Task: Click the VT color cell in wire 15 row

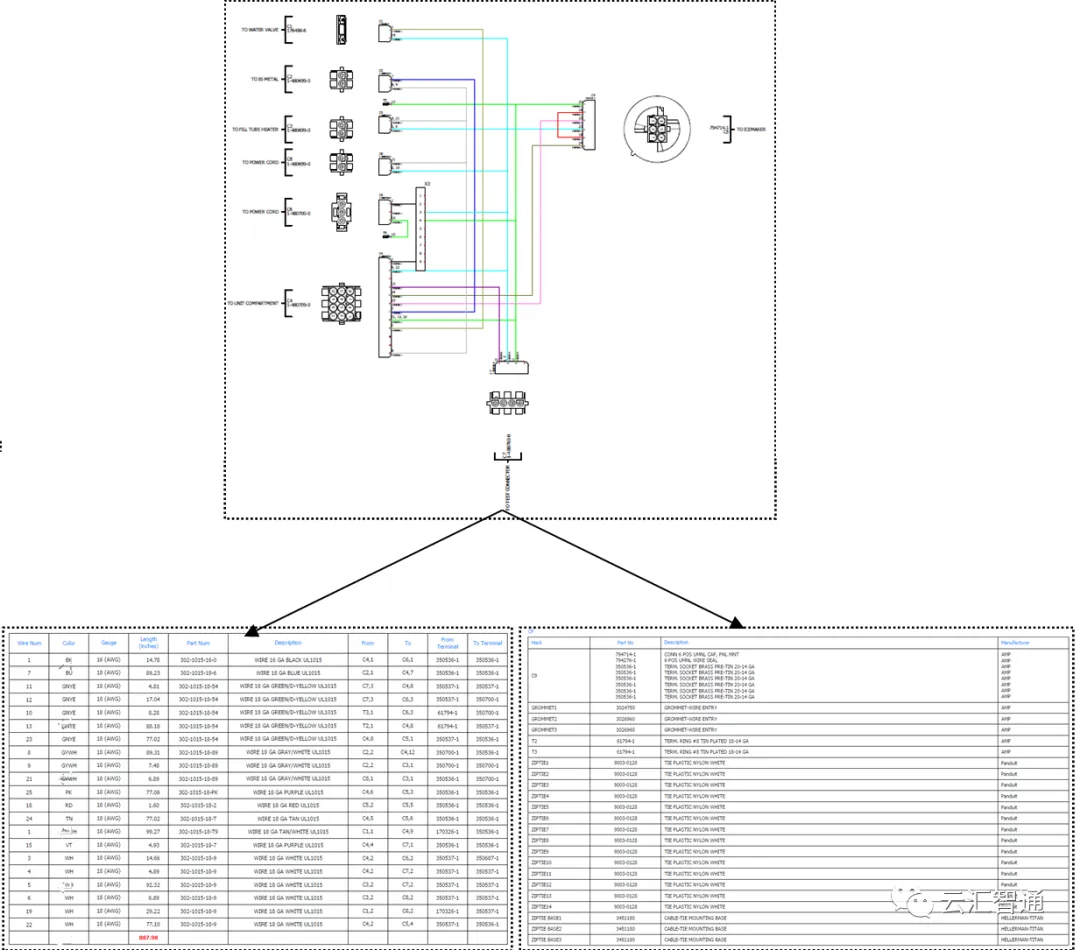Action: coord(69,845)
